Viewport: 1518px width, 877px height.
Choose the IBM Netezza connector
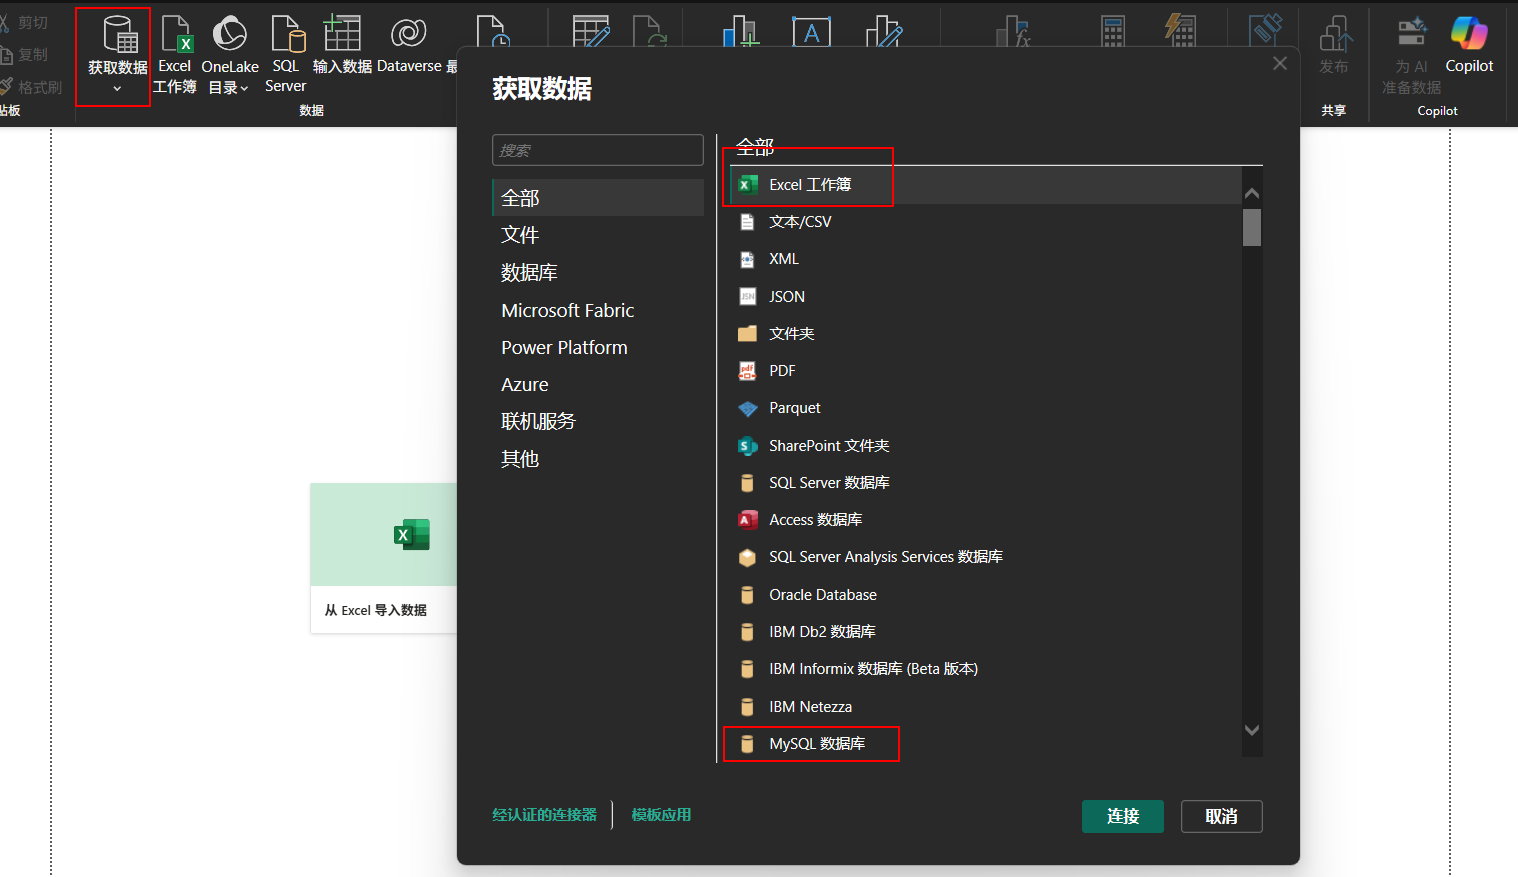click(985, 707)
